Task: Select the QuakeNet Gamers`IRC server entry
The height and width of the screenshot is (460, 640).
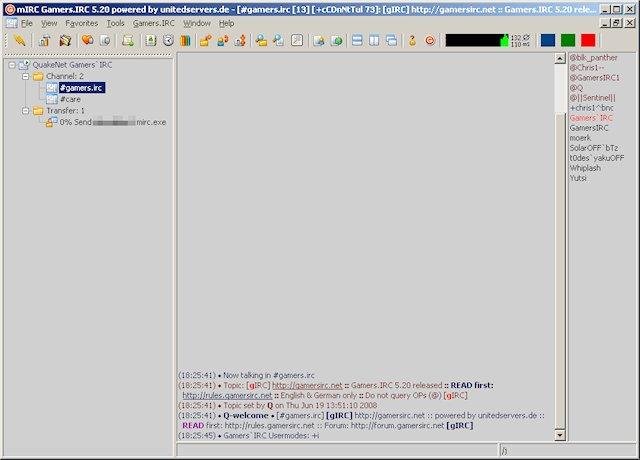Action: [72, 64]
